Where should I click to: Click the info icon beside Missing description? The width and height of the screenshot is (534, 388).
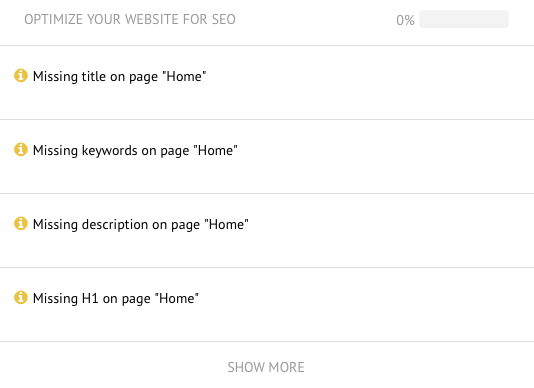(20, 223)
